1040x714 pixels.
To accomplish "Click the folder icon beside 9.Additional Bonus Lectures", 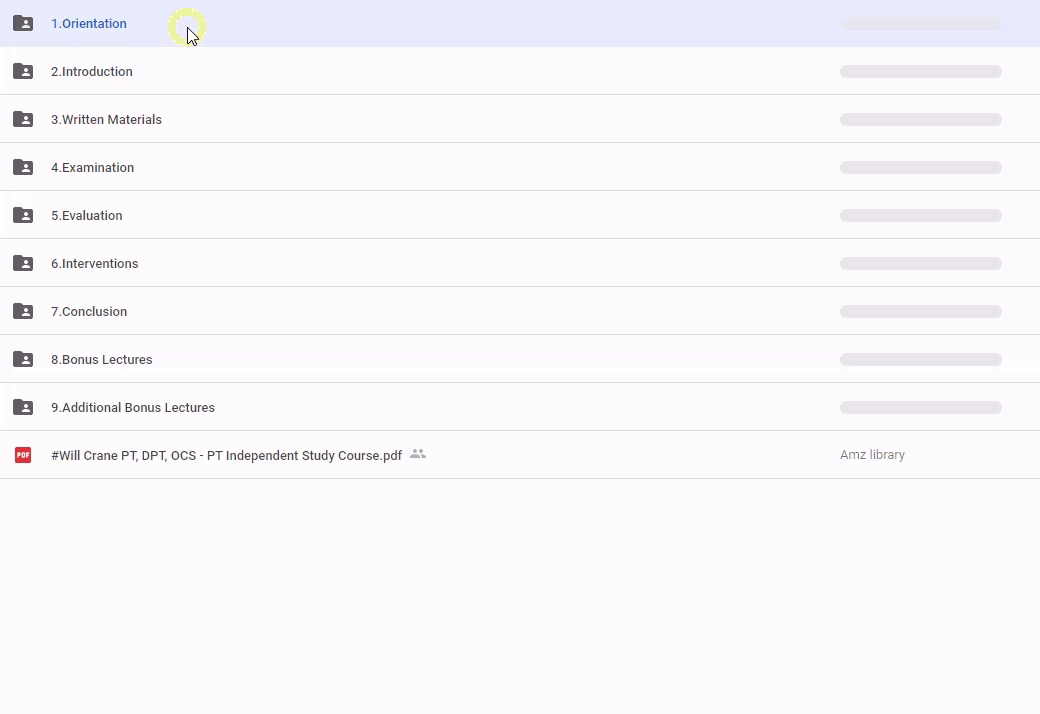I will [23, 407].
